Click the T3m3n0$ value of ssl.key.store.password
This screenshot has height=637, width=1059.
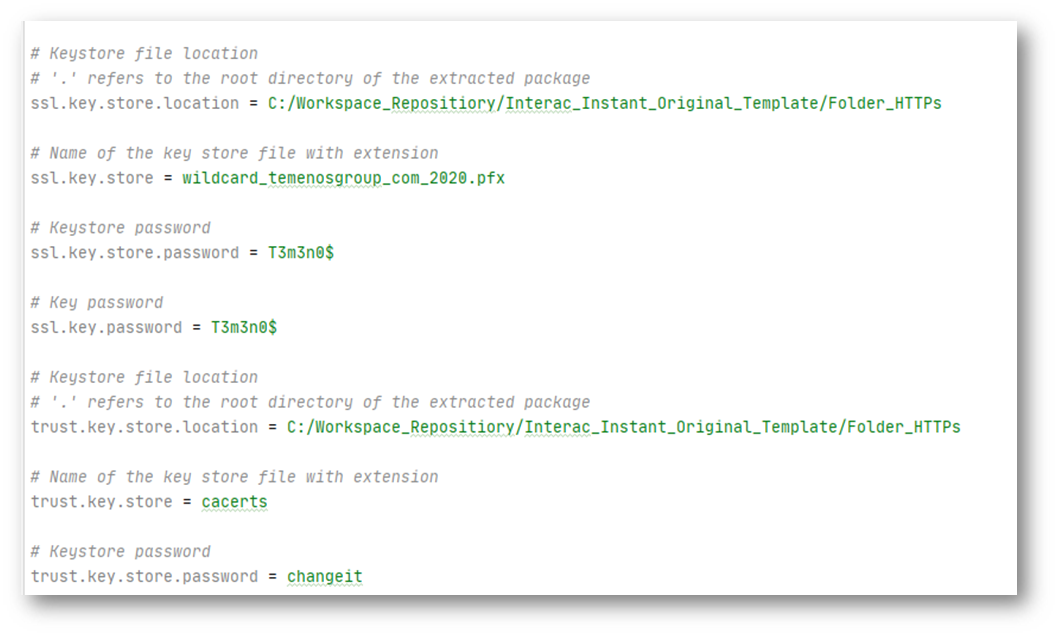[300, 253]
